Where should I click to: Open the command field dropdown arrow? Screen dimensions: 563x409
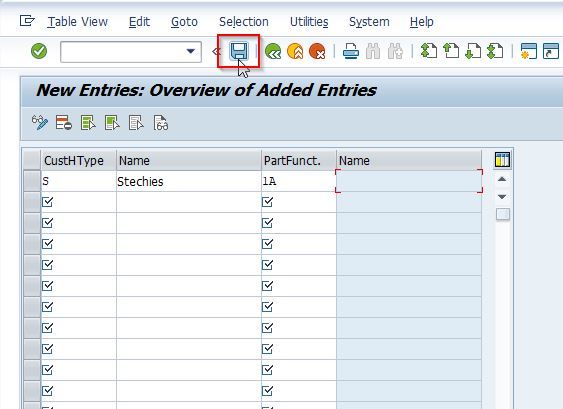191,51
